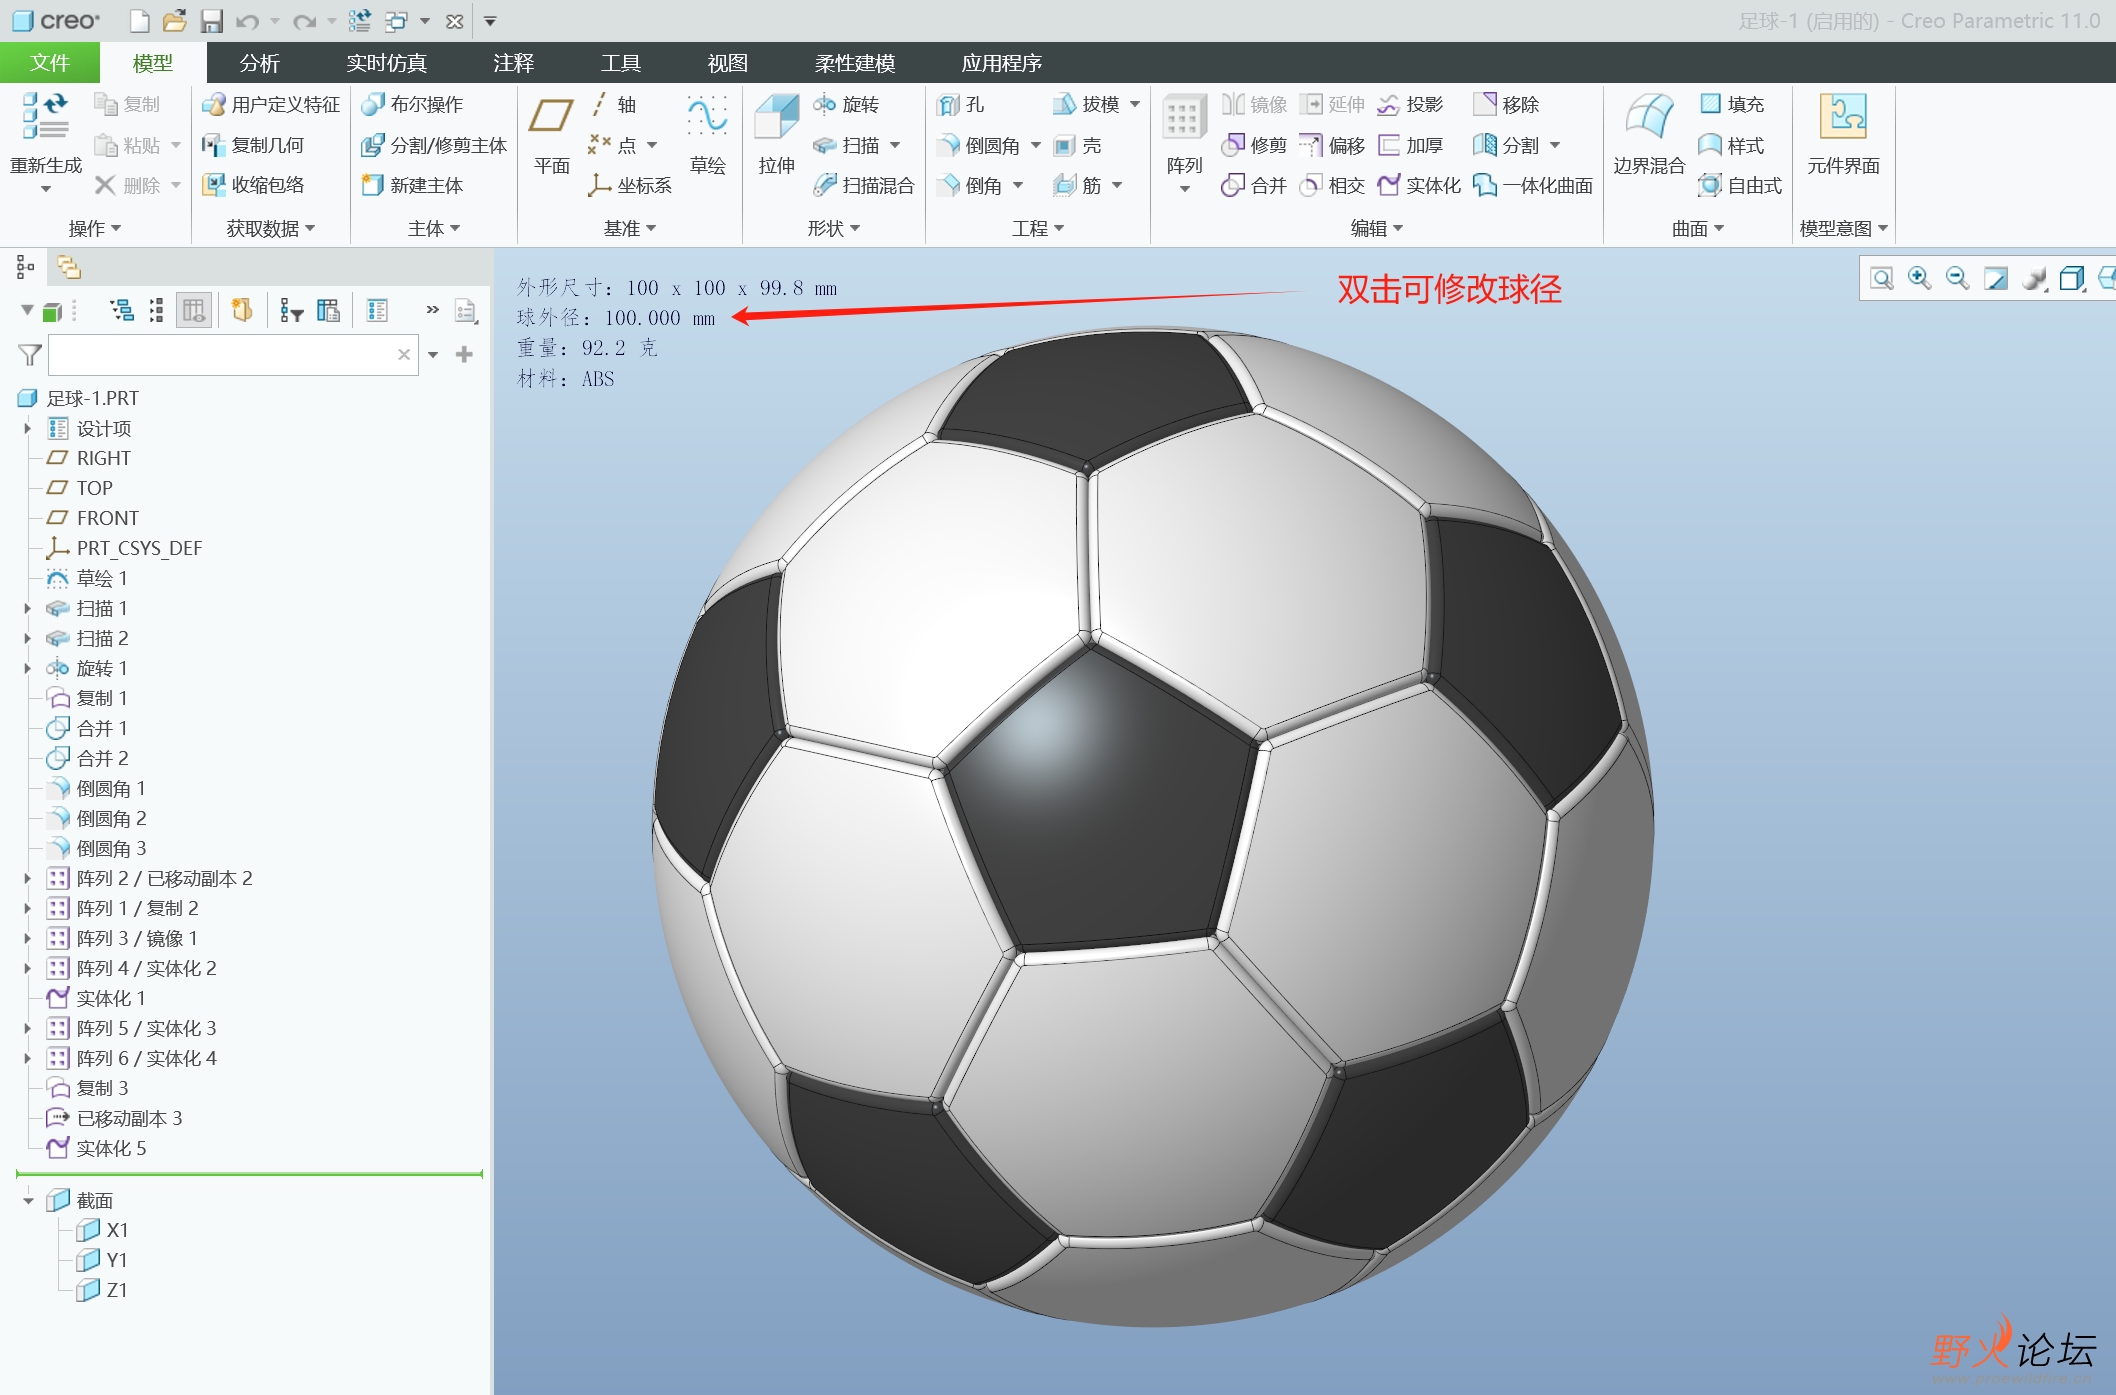Screen dimensions: 2116x1395
Task: Click the 用户定义特征 button
Action: (271, 104)
